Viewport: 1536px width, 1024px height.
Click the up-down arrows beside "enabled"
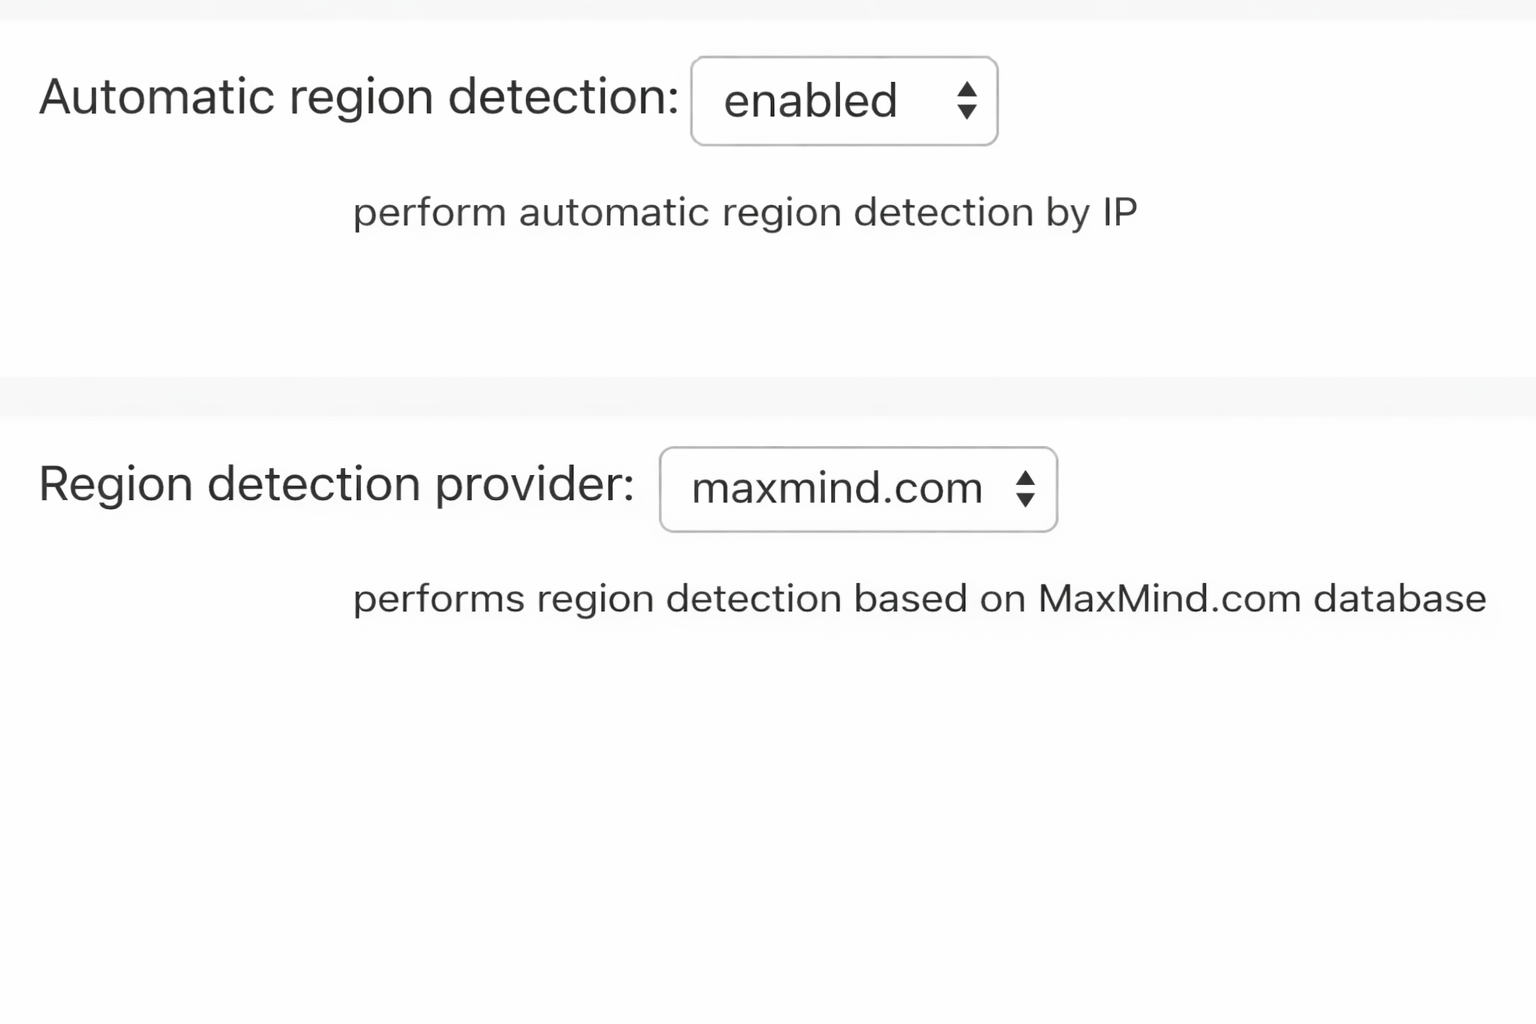pos(966,101)
